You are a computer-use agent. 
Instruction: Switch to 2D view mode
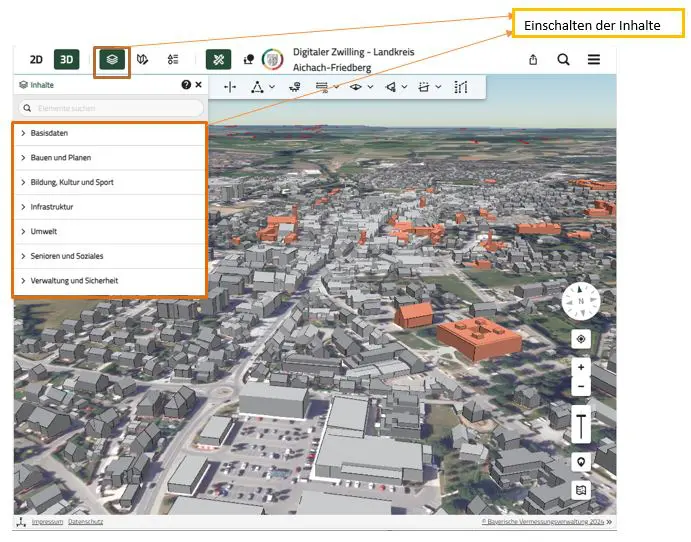36,60
